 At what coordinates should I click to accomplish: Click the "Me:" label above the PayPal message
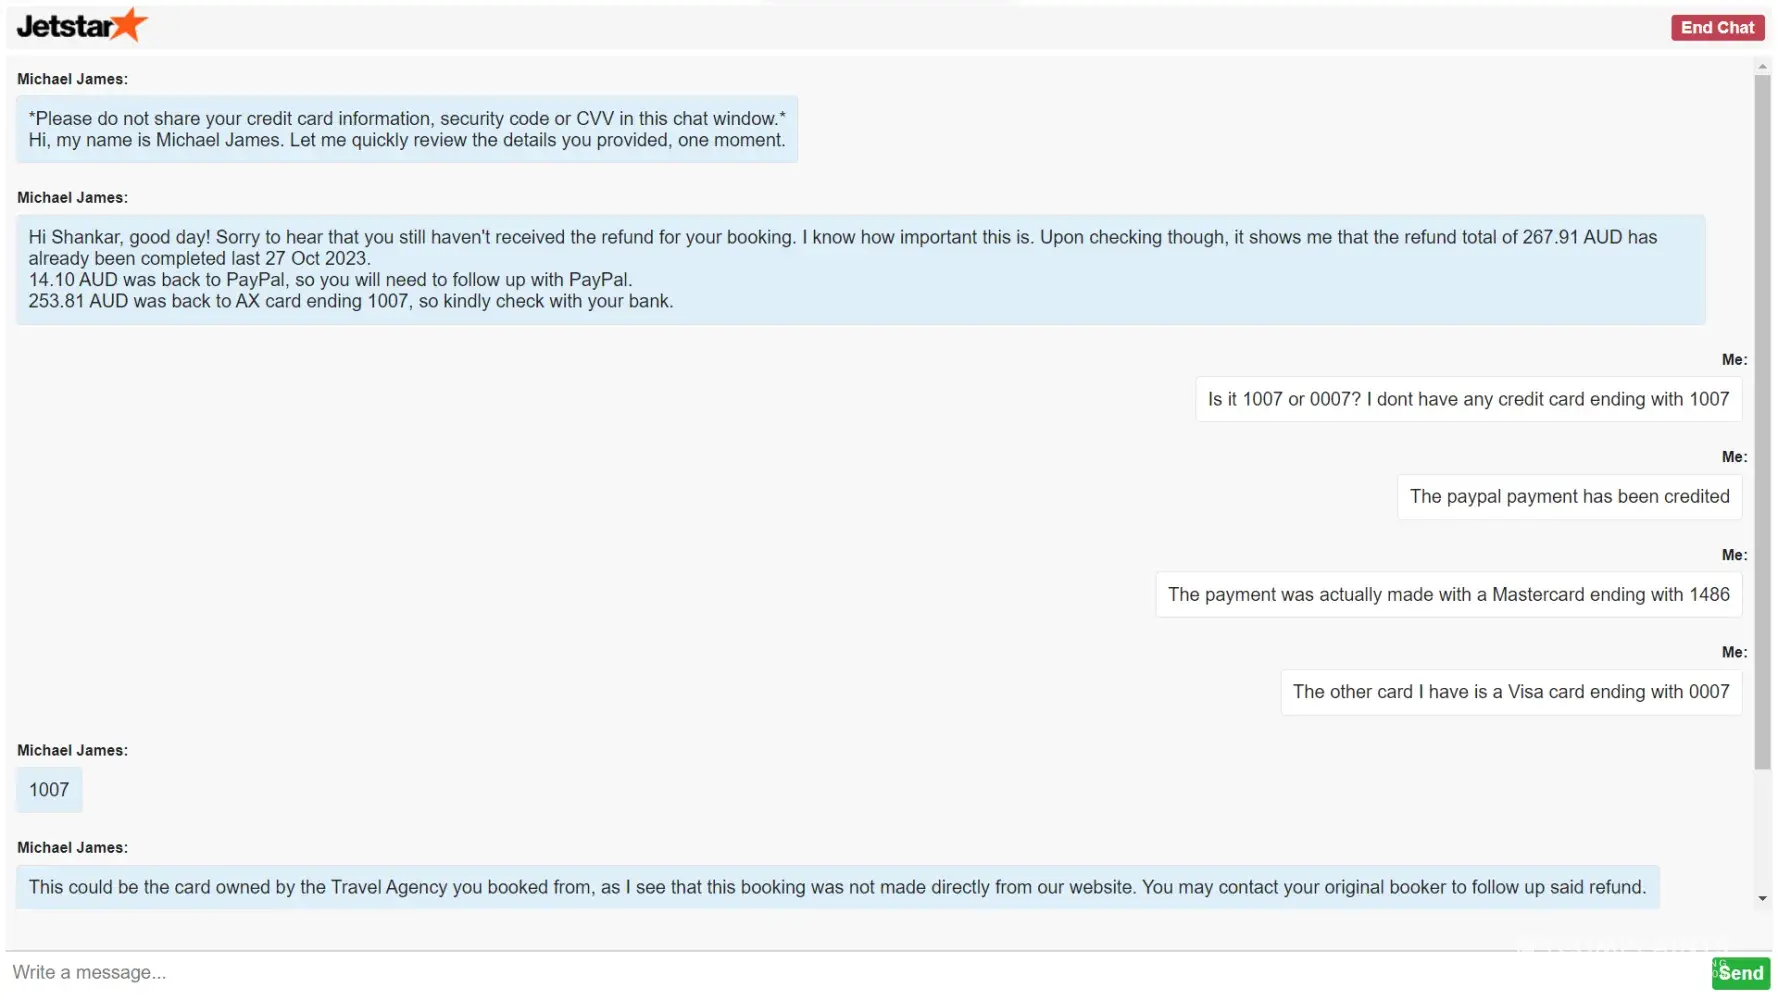point(1734,457)
